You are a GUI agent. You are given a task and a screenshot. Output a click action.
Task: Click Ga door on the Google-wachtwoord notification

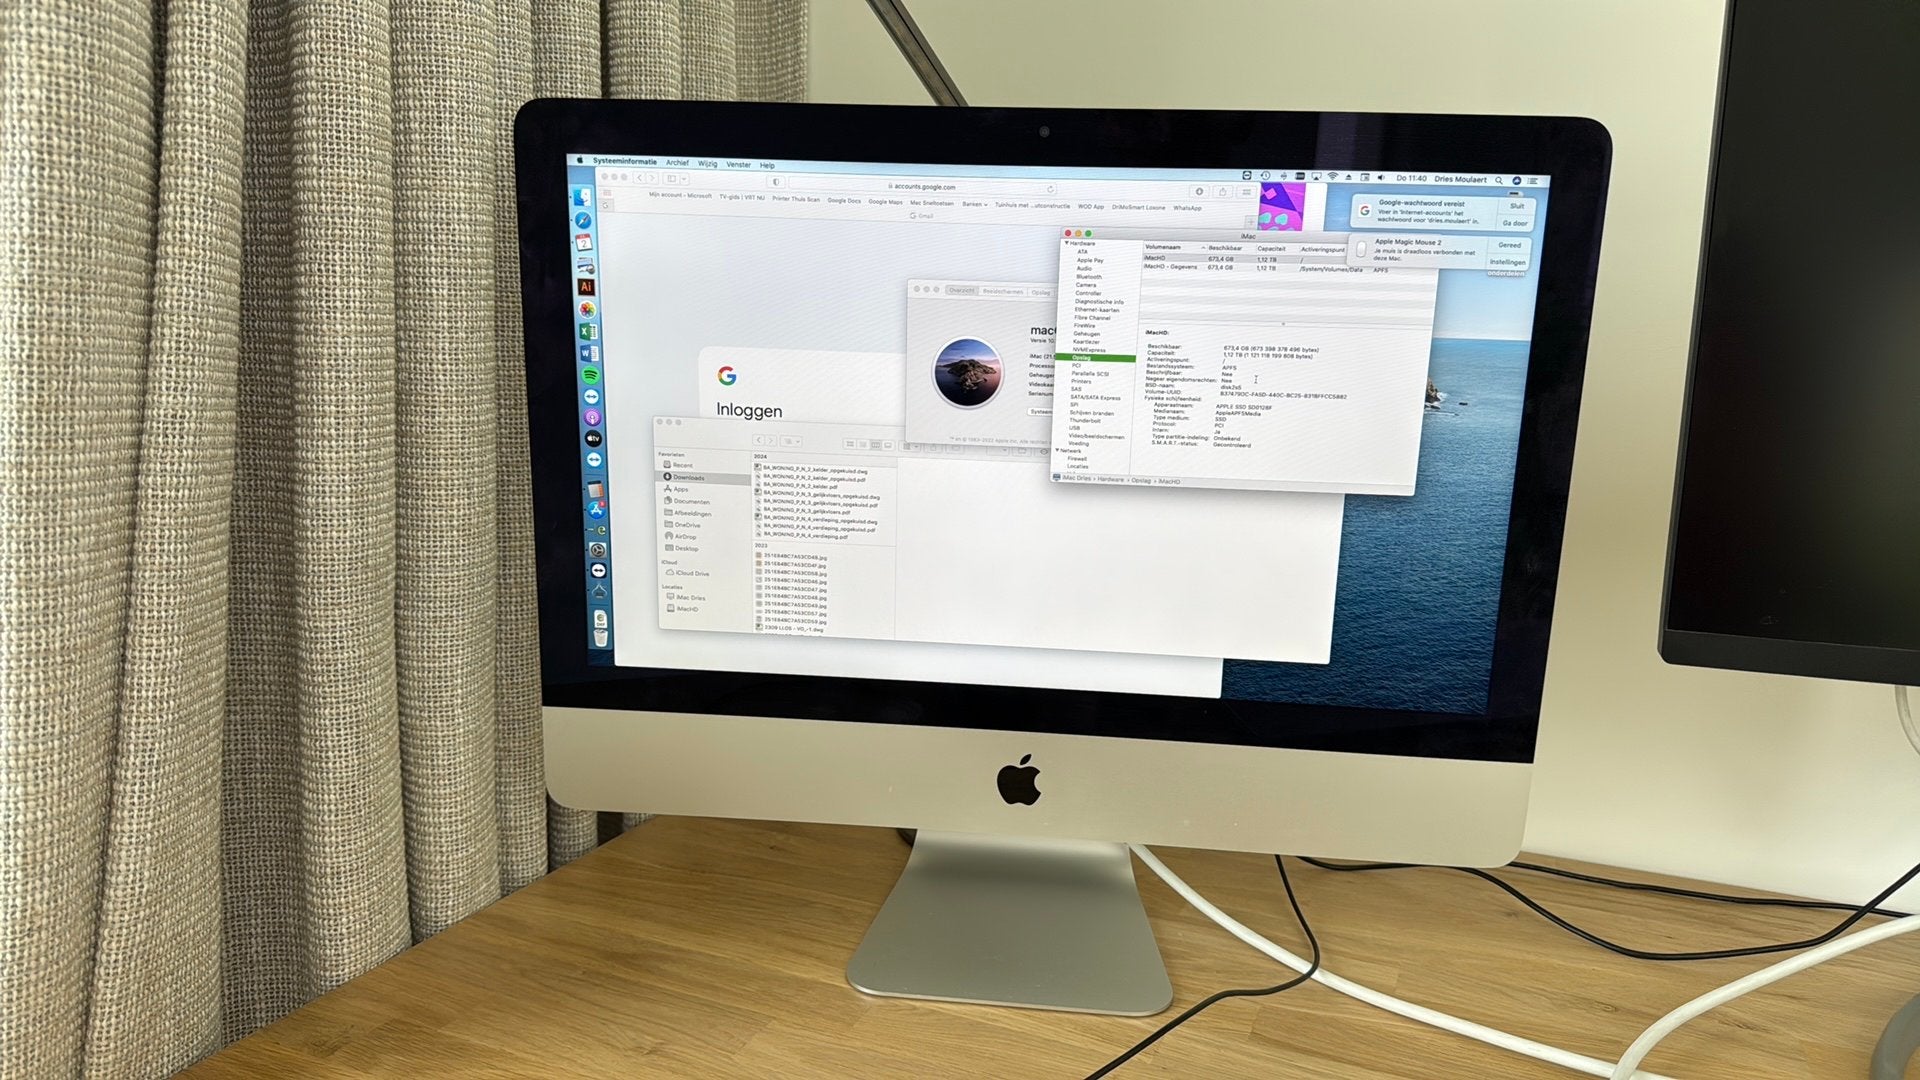(x=1515, y=223)
